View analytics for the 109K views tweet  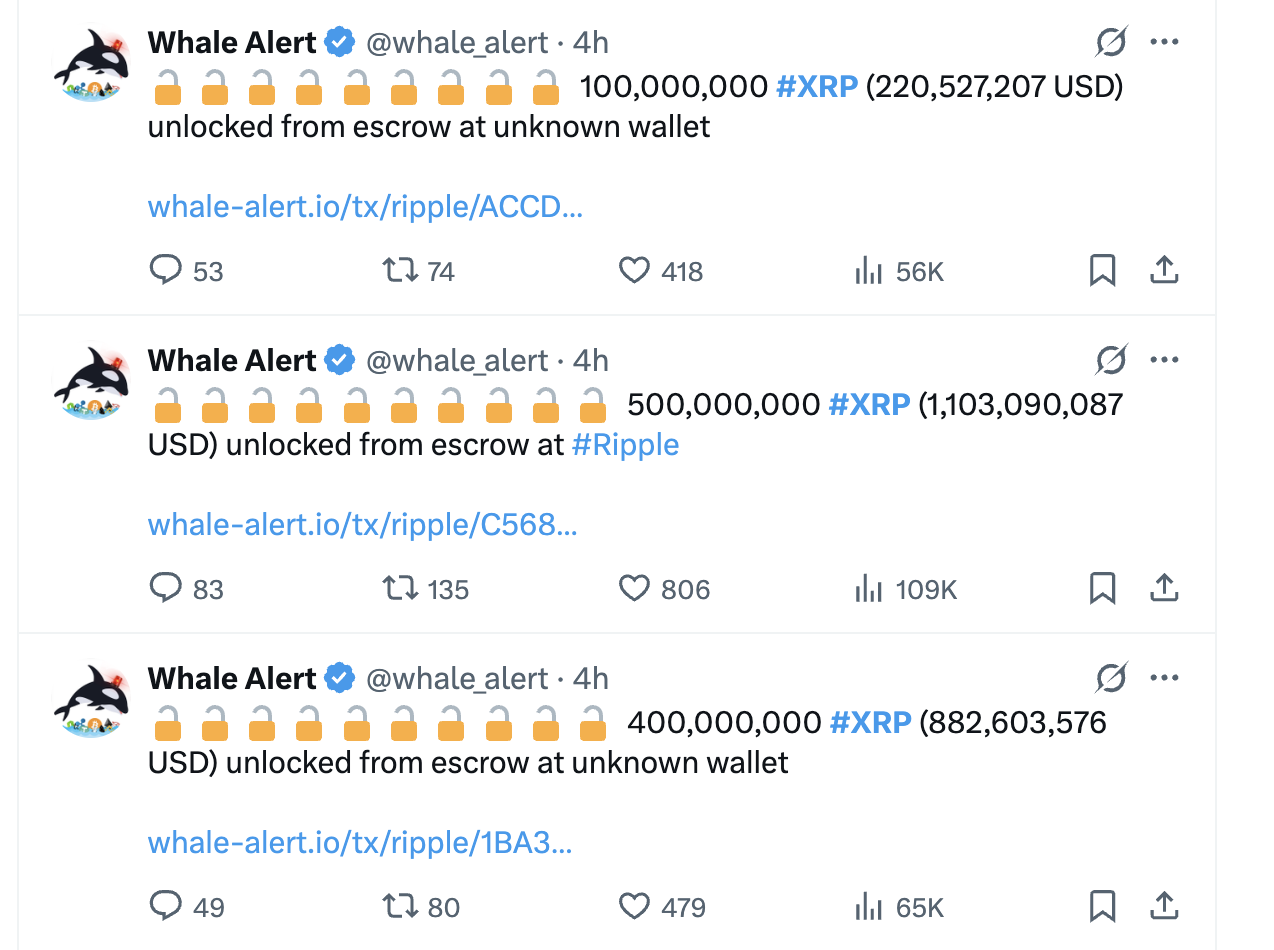869,589
